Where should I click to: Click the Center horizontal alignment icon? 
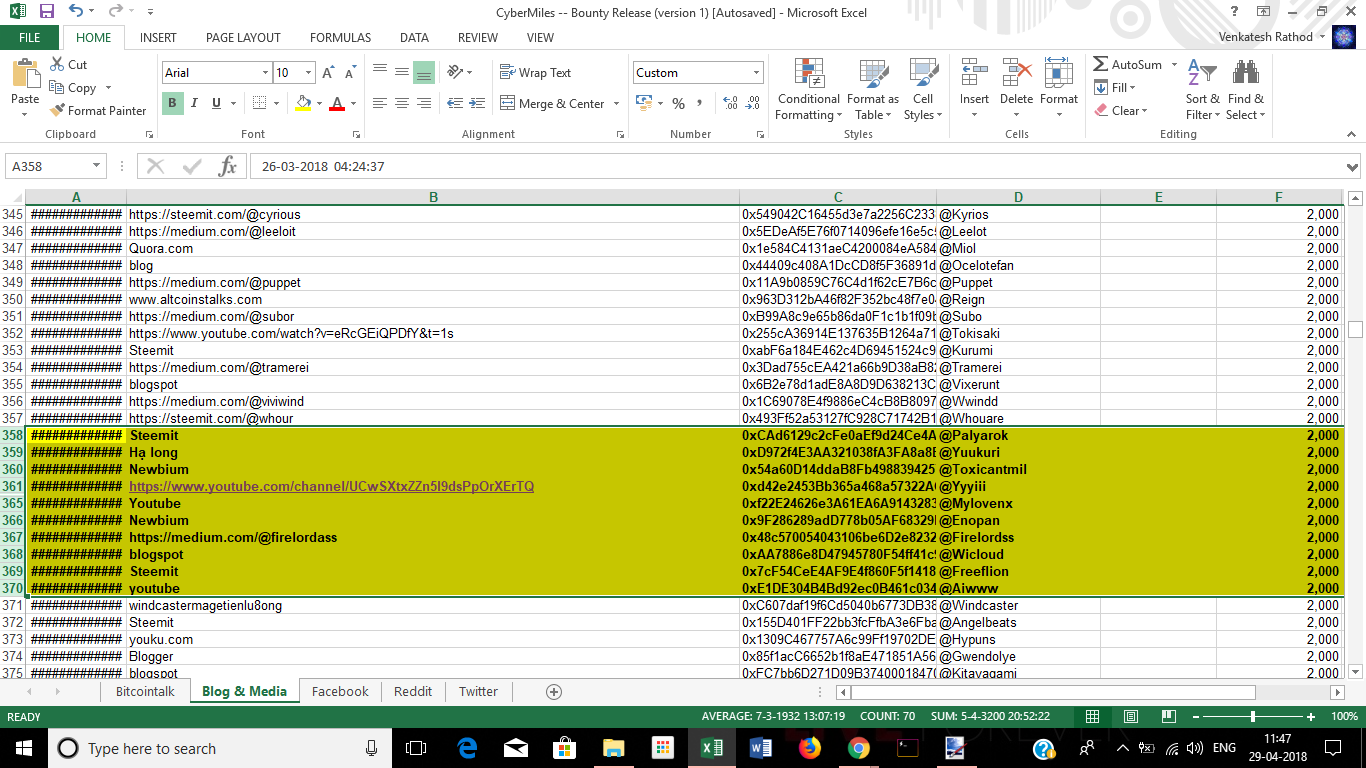coord(401,103)
